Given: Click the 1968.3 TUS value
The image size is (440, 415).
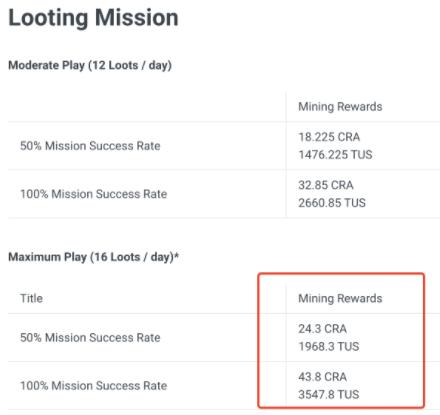Looking at the screenshot, I should pyautogui.click(x=329, y=346).
